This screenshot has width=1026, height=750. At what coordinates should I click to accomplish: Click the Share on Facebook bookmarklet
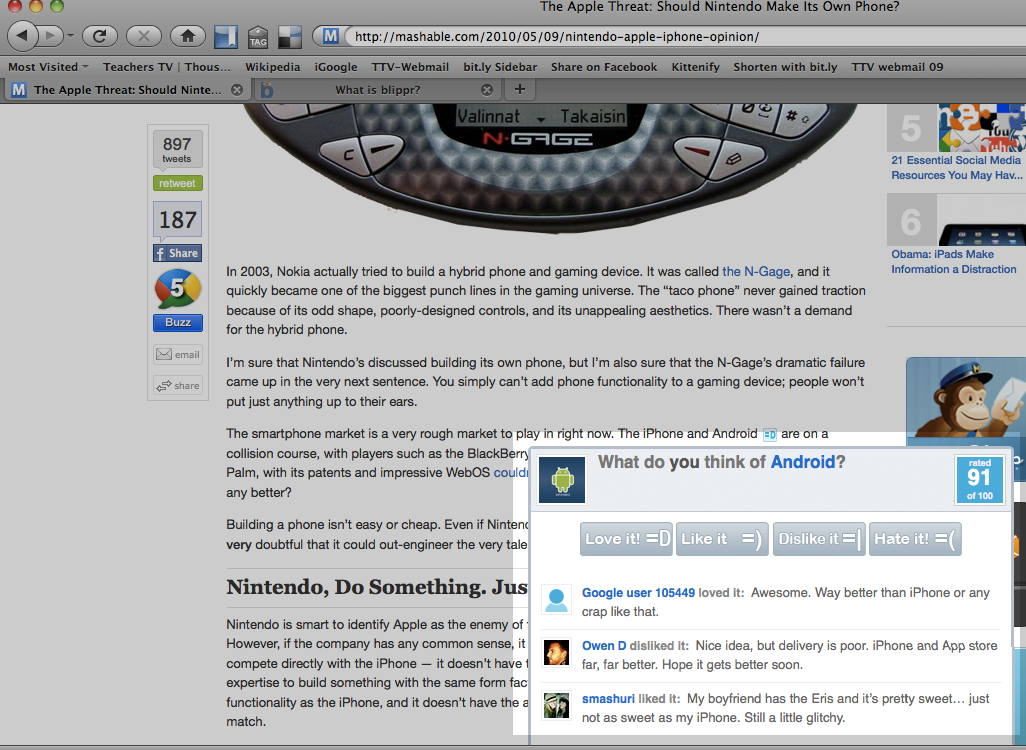[x=604, y=67]
